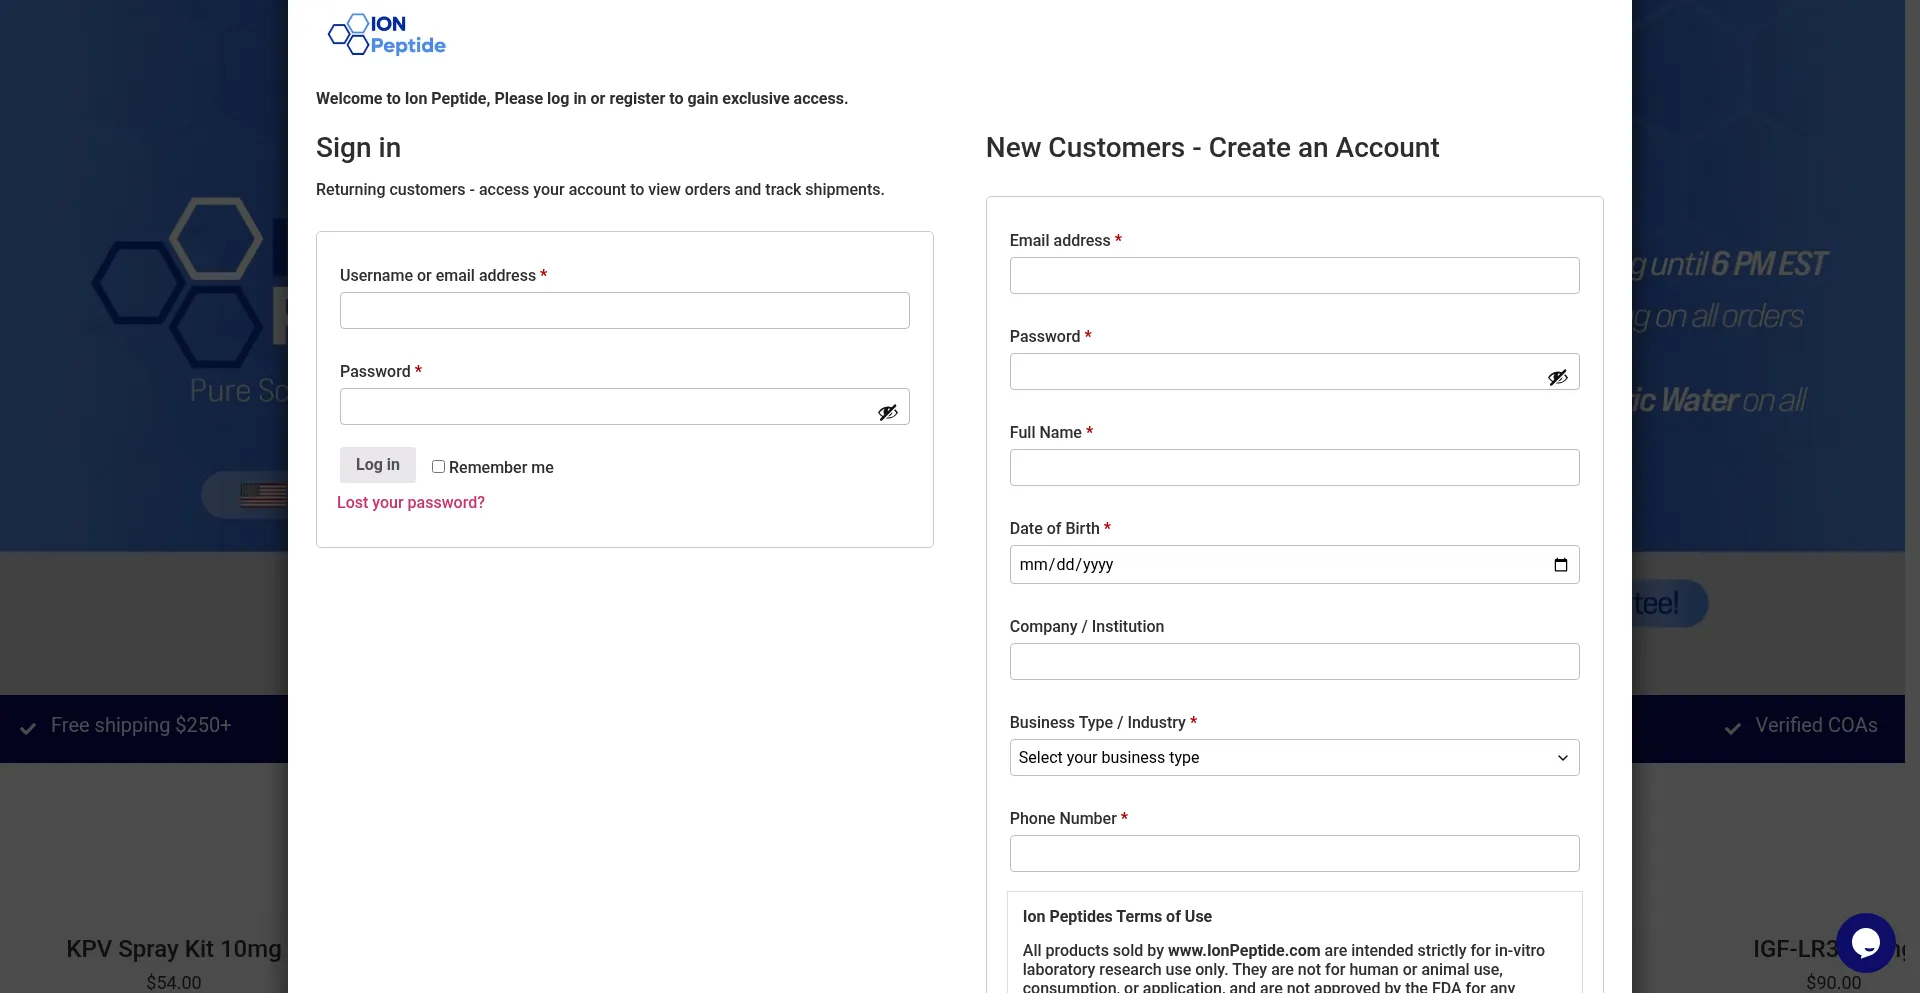
Task: Open the www.IonPeptide.com terms link
Action: (x=1243, y=951)
